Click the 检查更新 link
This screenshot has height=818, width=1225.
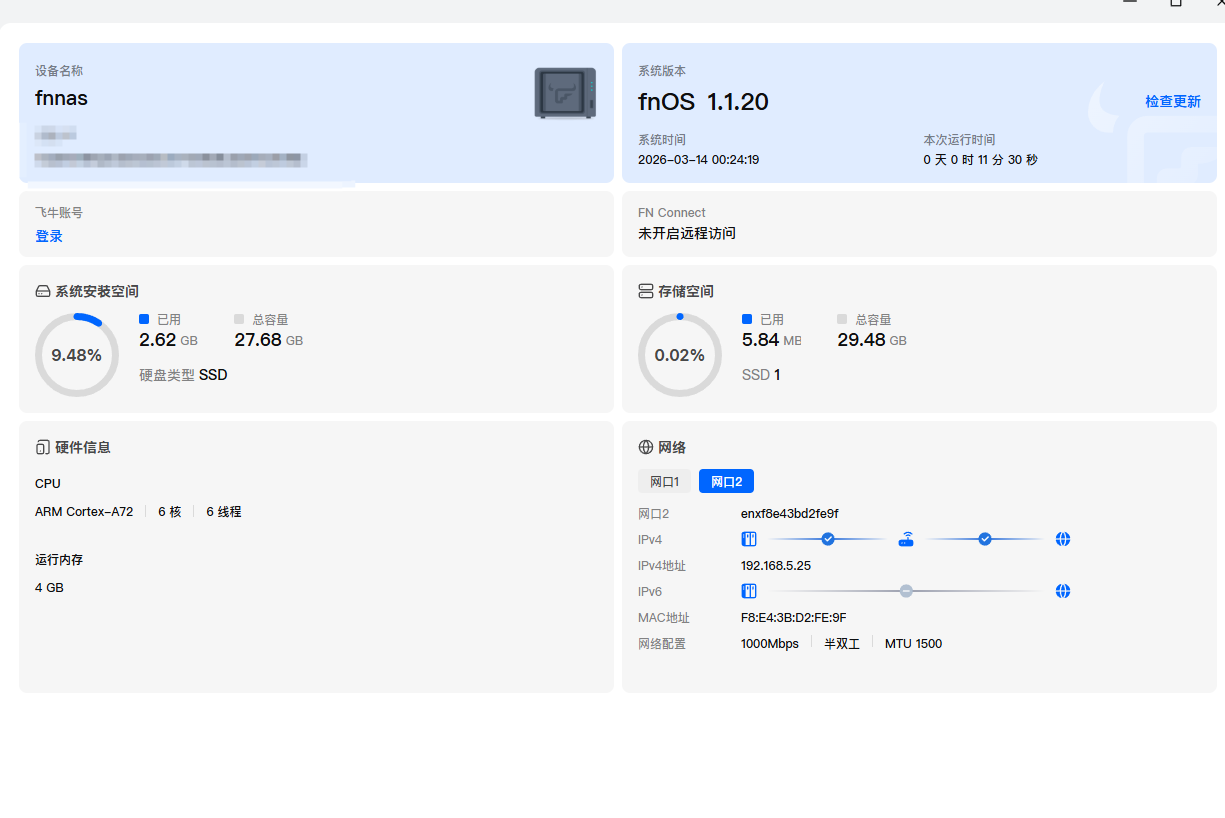pos(1172,101)
